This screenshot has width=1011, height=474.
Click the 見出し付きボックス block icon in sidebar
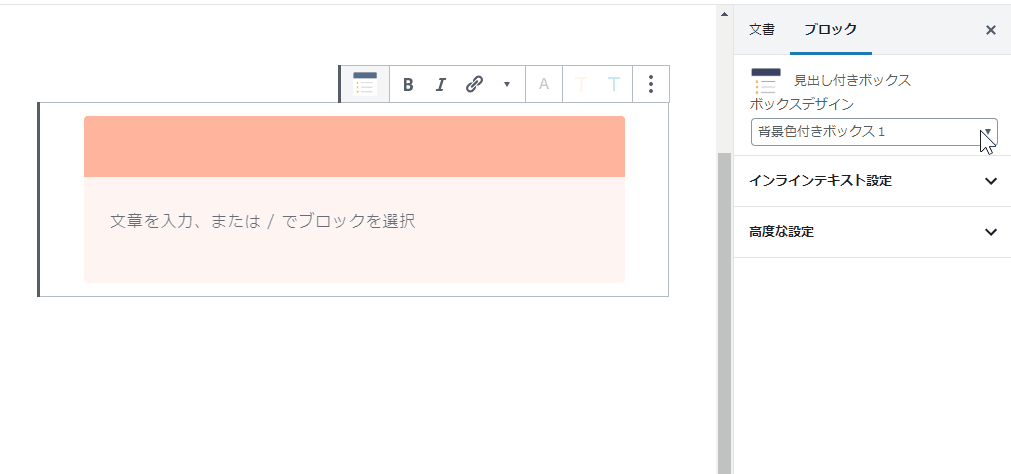tap(766, 81)
